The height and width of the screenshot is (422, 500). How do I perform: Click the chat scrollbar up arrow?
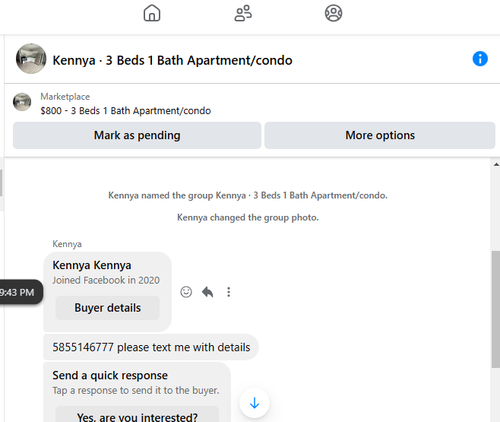click(x=496, y=164)
